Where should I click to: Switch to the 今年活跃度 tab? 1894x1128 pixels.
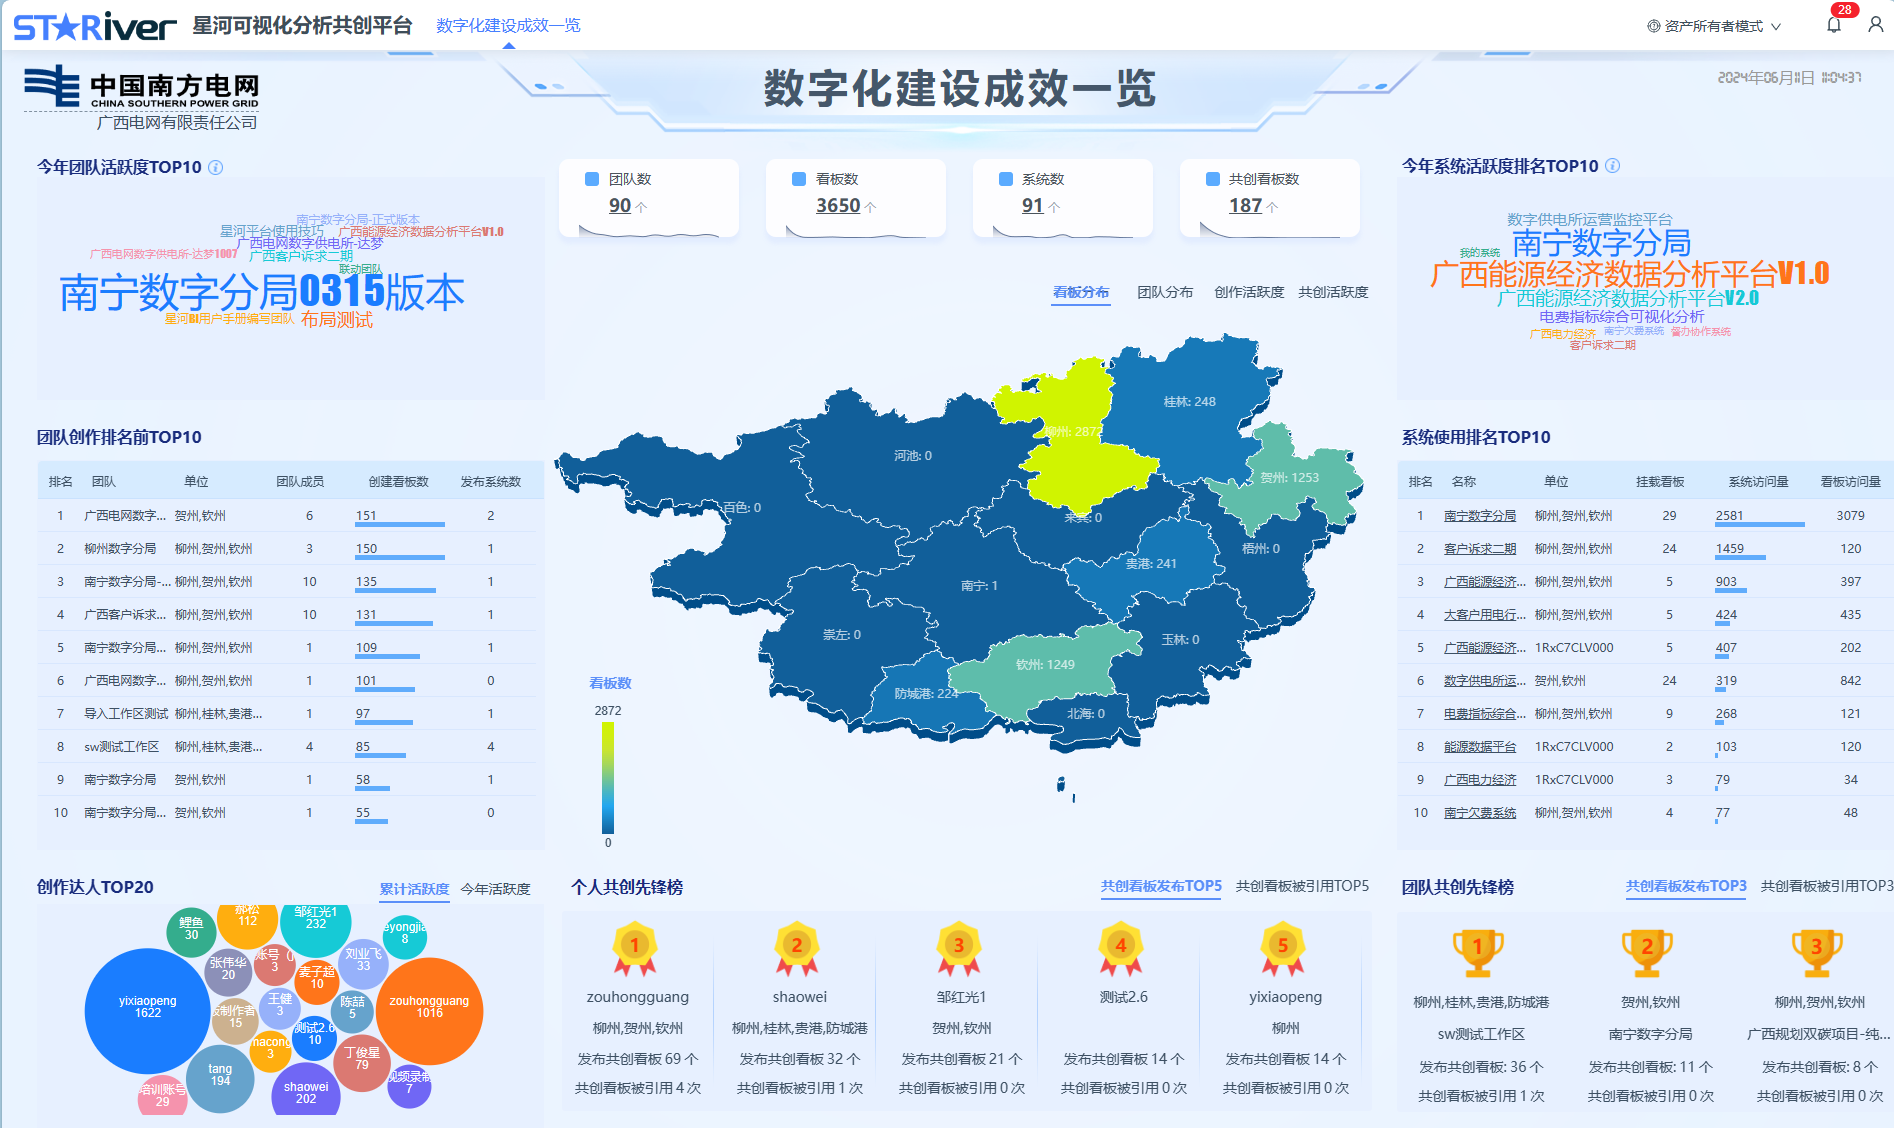coord(495,889)
